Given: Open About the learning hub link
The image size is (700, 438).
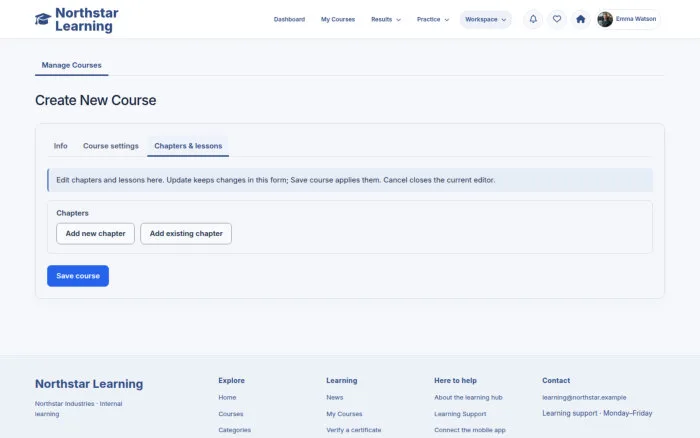Looking at the screenshot, I should point(468,397).
